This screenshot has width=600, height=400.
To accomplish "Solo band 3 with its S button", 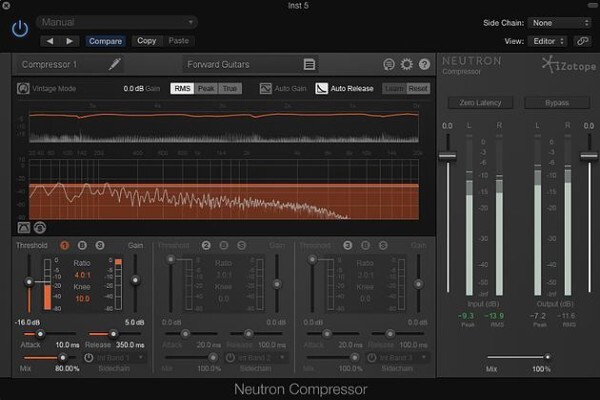I will pos(383,245).
